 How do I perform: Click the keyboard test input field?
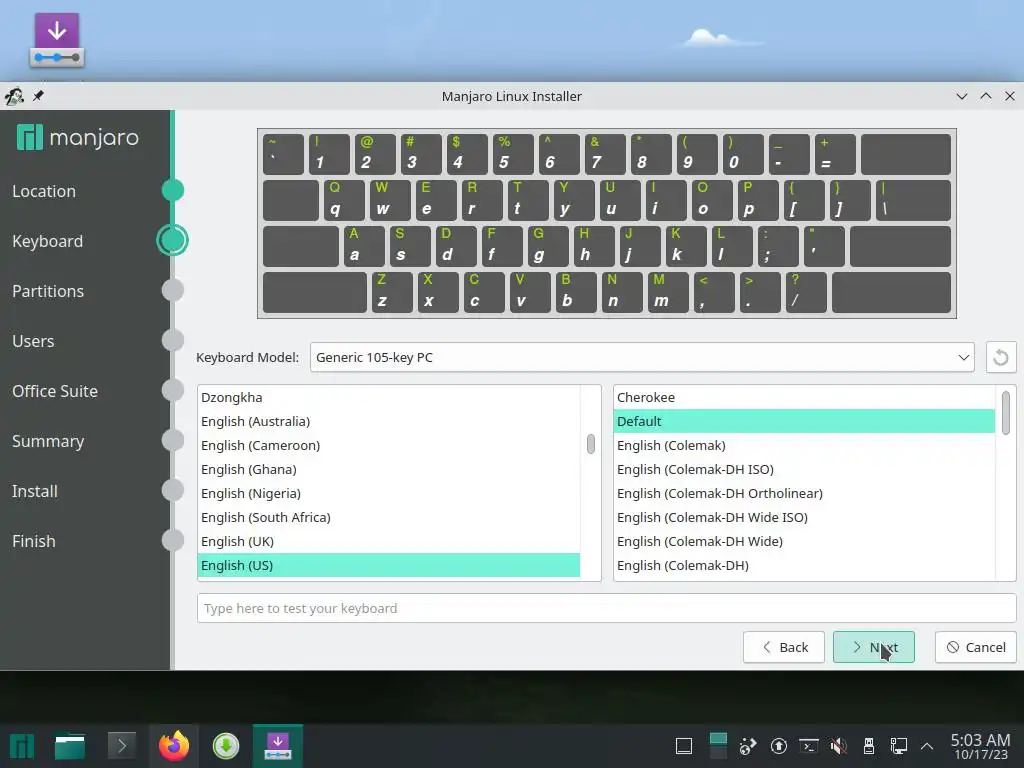click(x=606, y=608)
